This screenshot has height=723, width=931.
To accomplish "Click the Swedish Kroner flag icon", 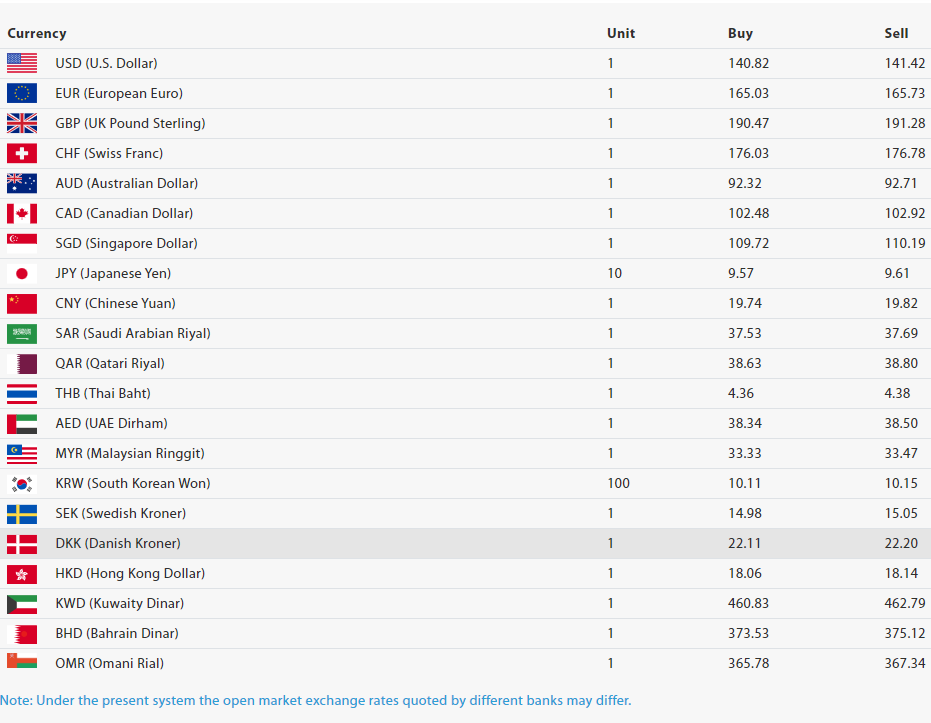I will (22, 513).
